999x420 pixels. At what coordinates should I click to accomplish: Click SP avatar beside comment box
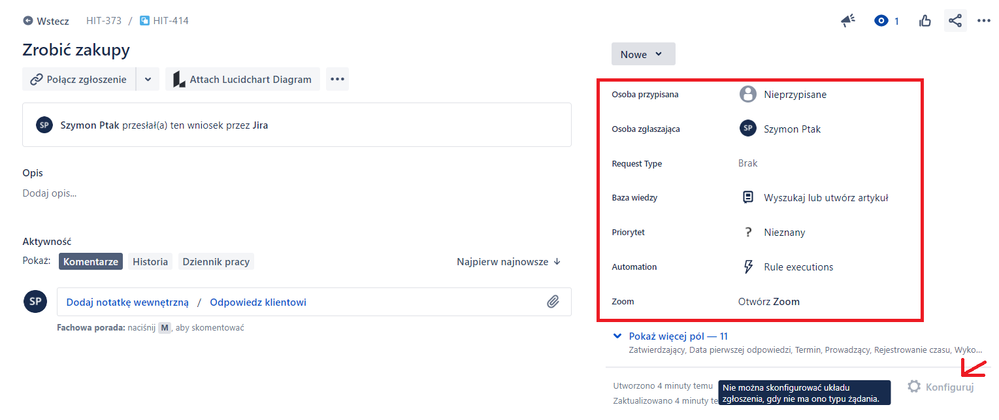(x=36, y=301)
